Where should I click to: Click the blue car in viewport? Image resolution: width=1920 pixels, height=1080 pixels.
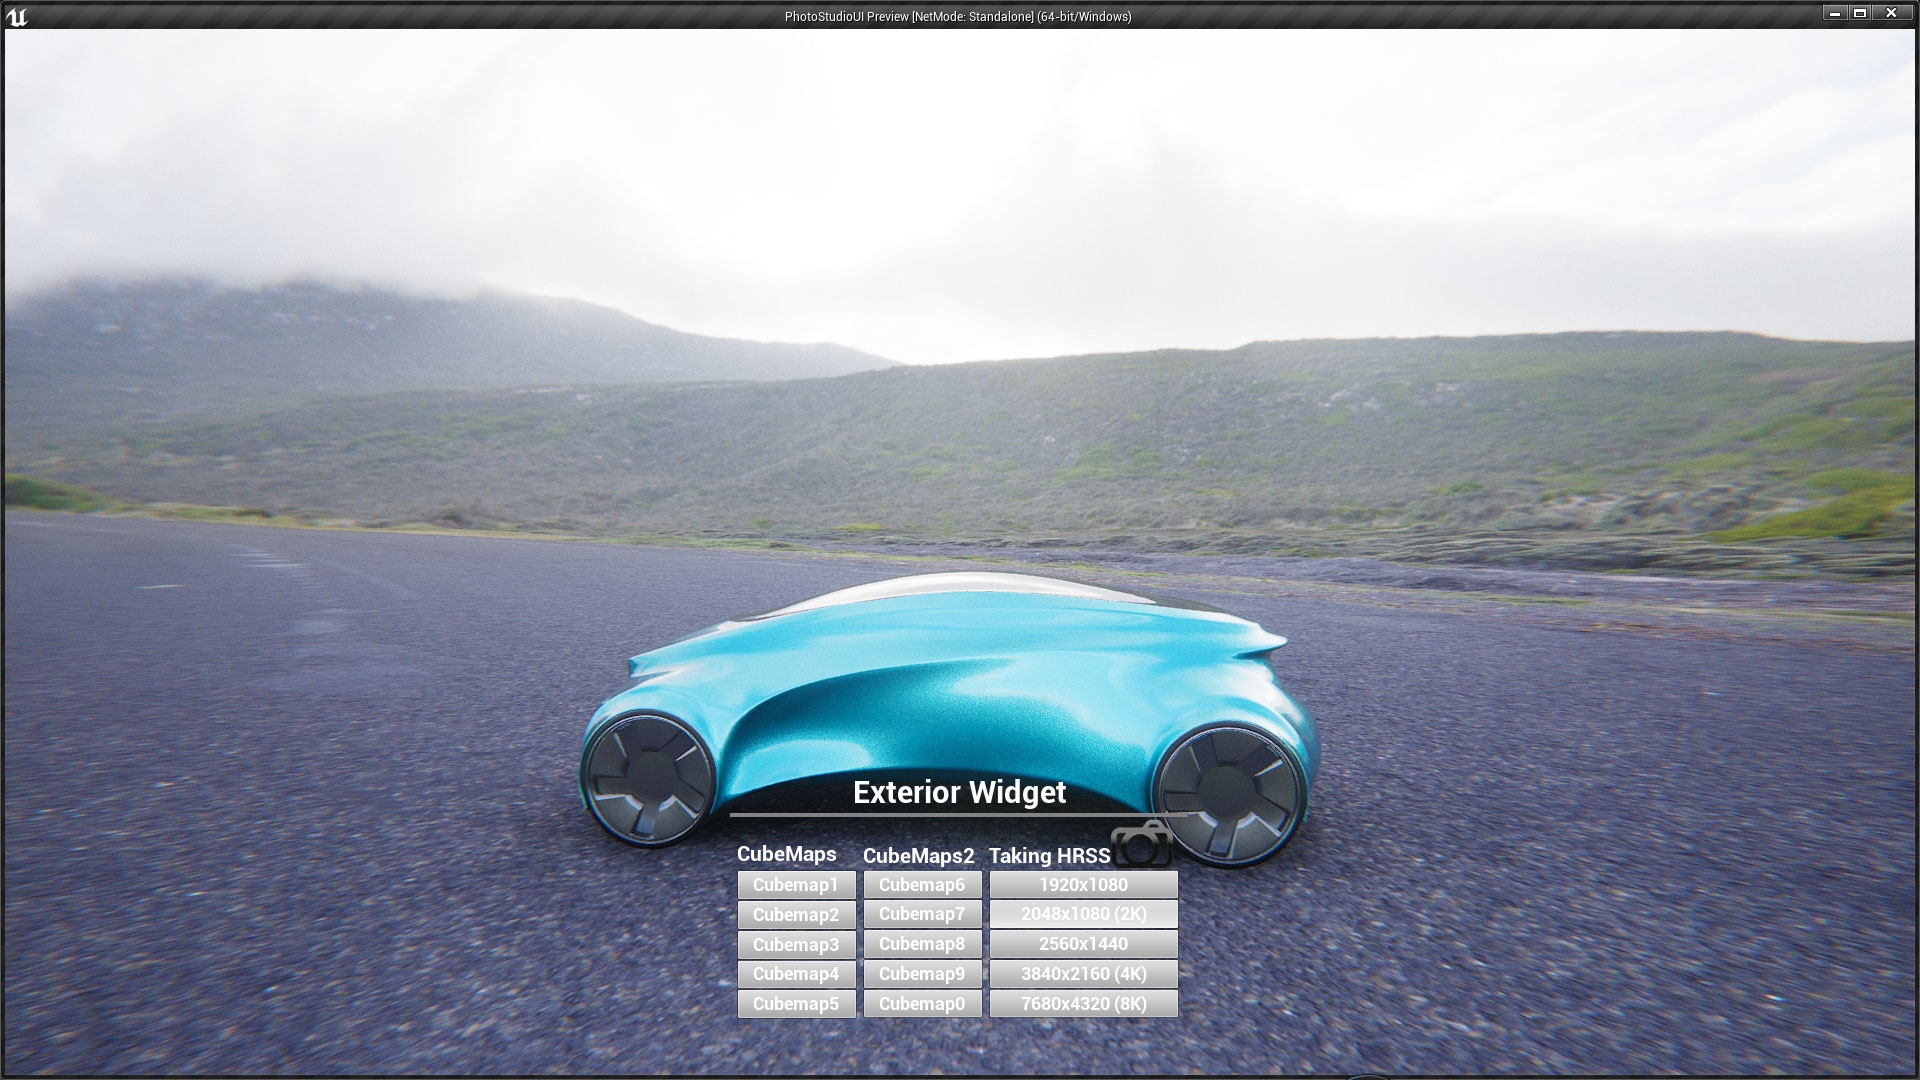coord(950,690)
